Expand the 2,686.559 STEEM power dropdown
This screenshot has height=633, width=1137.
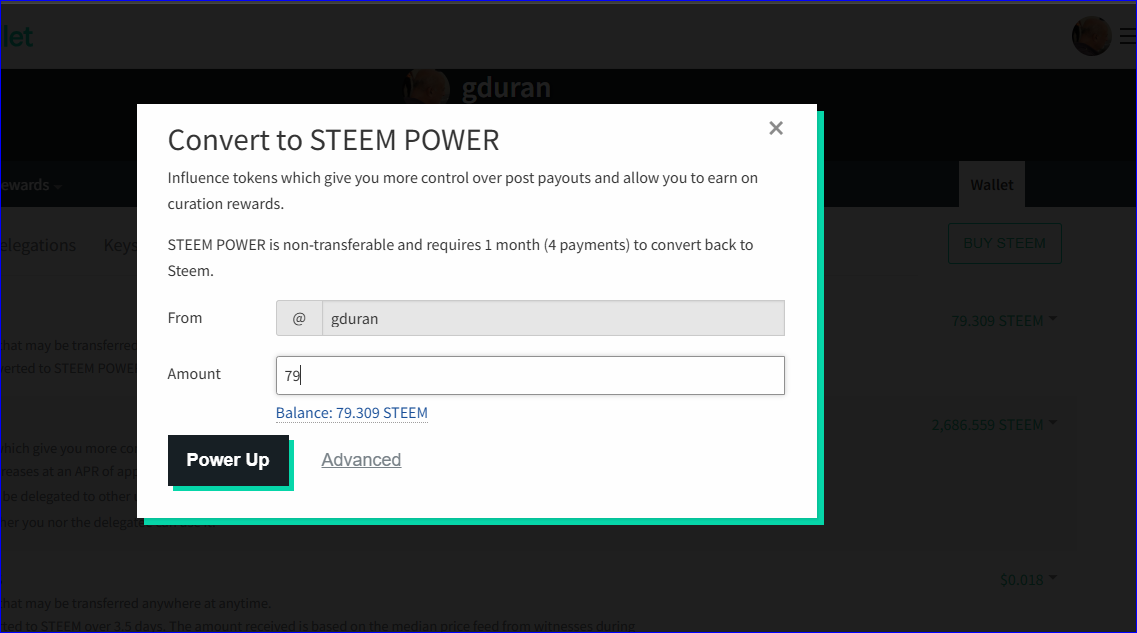994,425
